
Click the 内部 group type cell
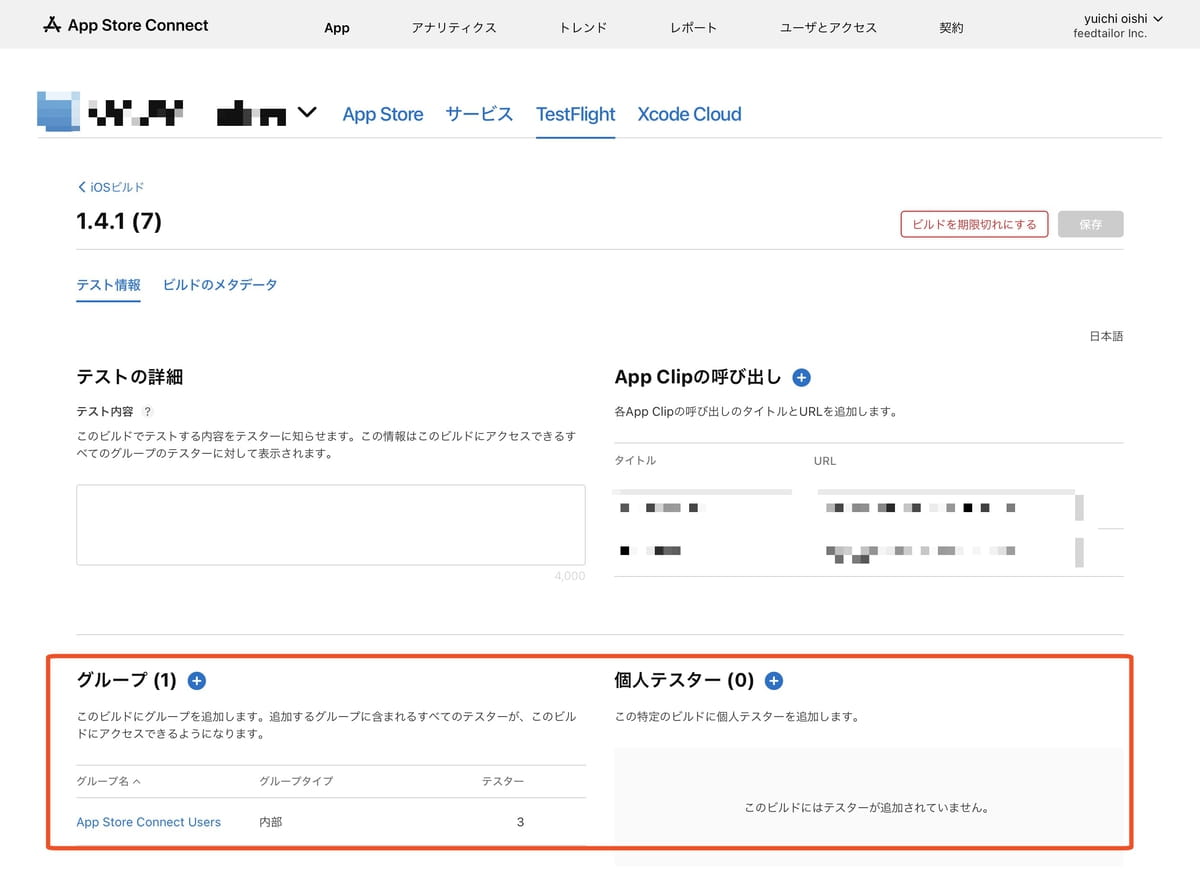(x=271, y=822)
